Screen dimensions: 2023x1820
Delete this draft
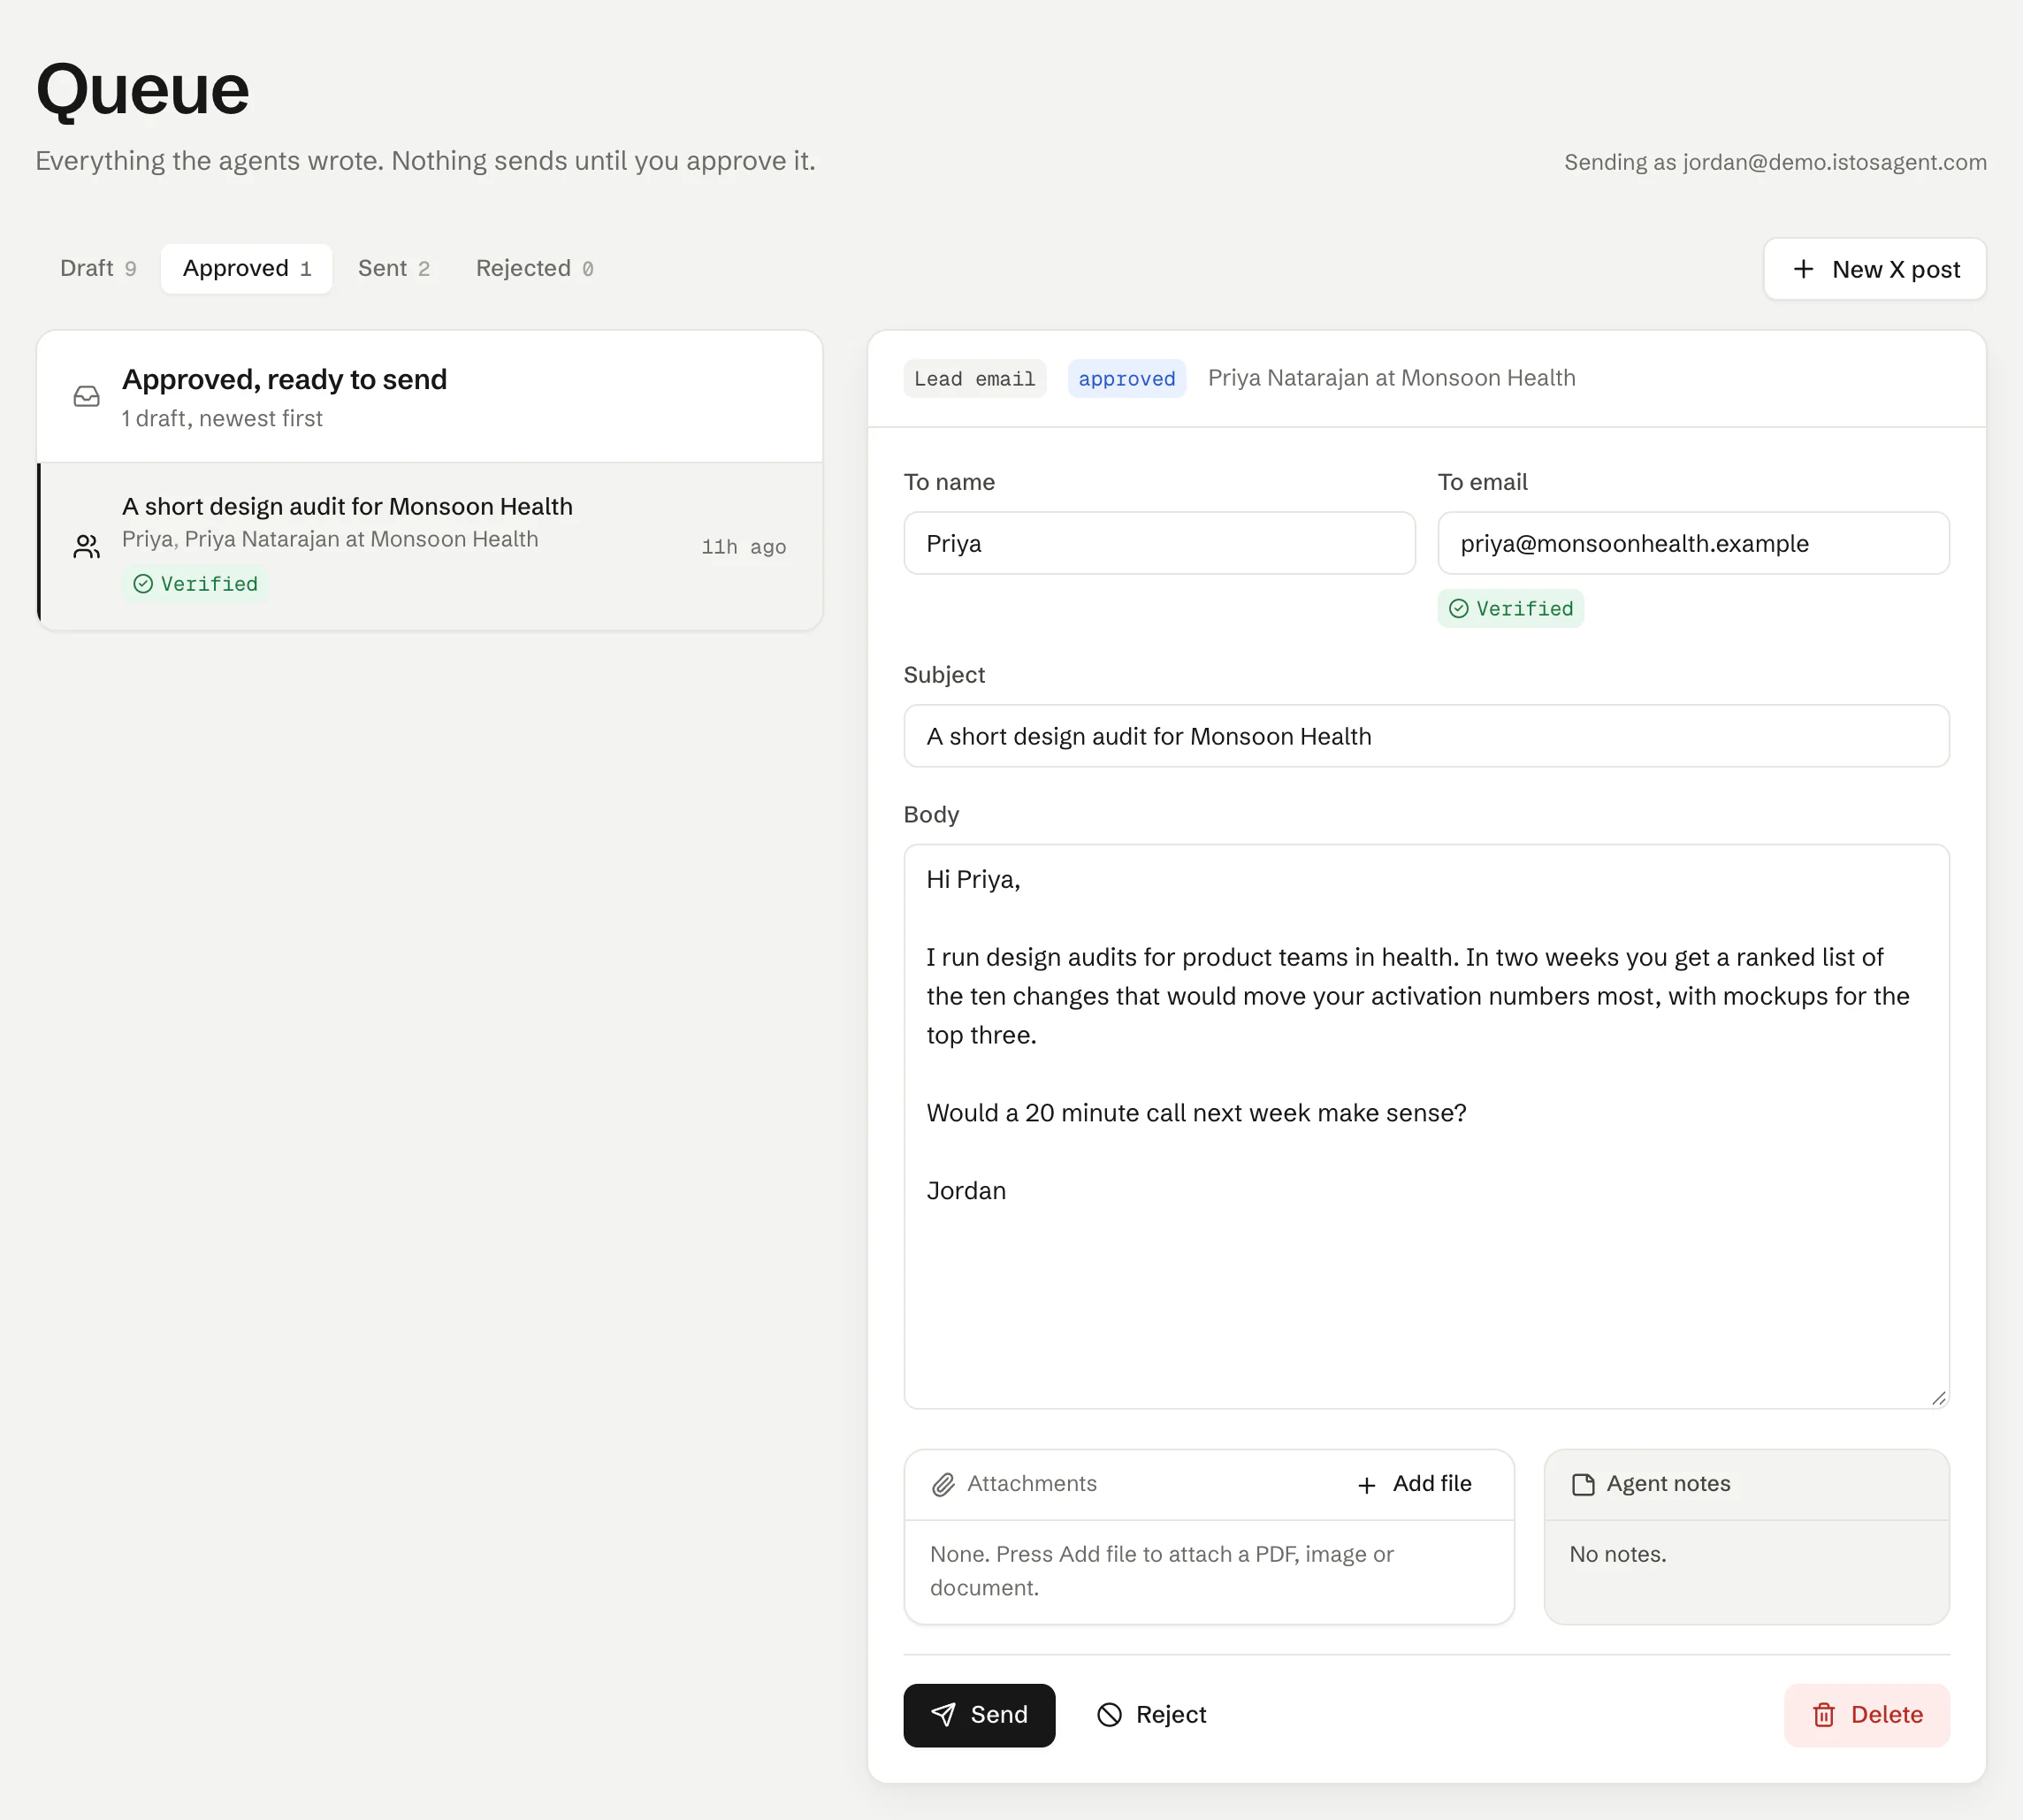coord(1867,1716)
